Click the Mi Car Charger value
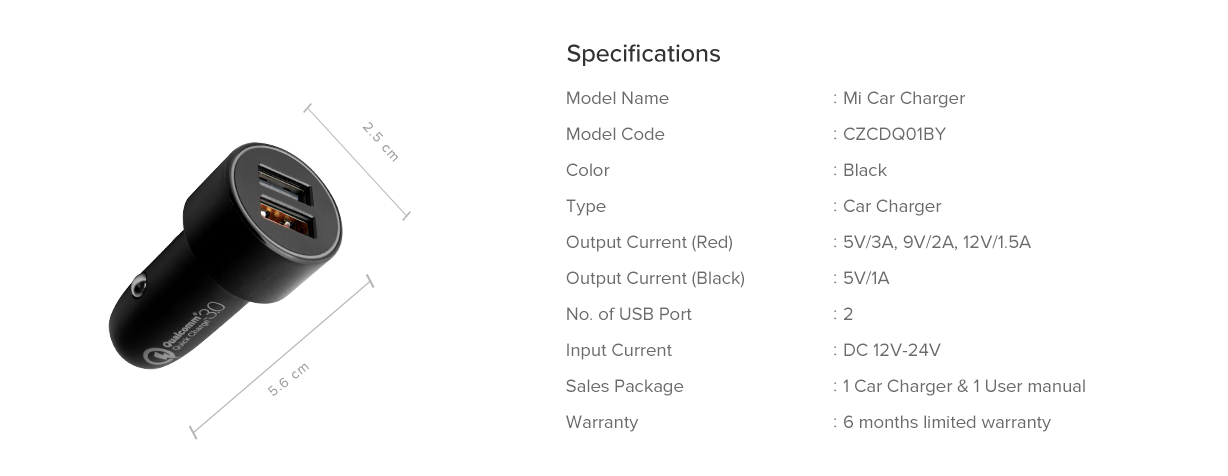 coord(903,98)
